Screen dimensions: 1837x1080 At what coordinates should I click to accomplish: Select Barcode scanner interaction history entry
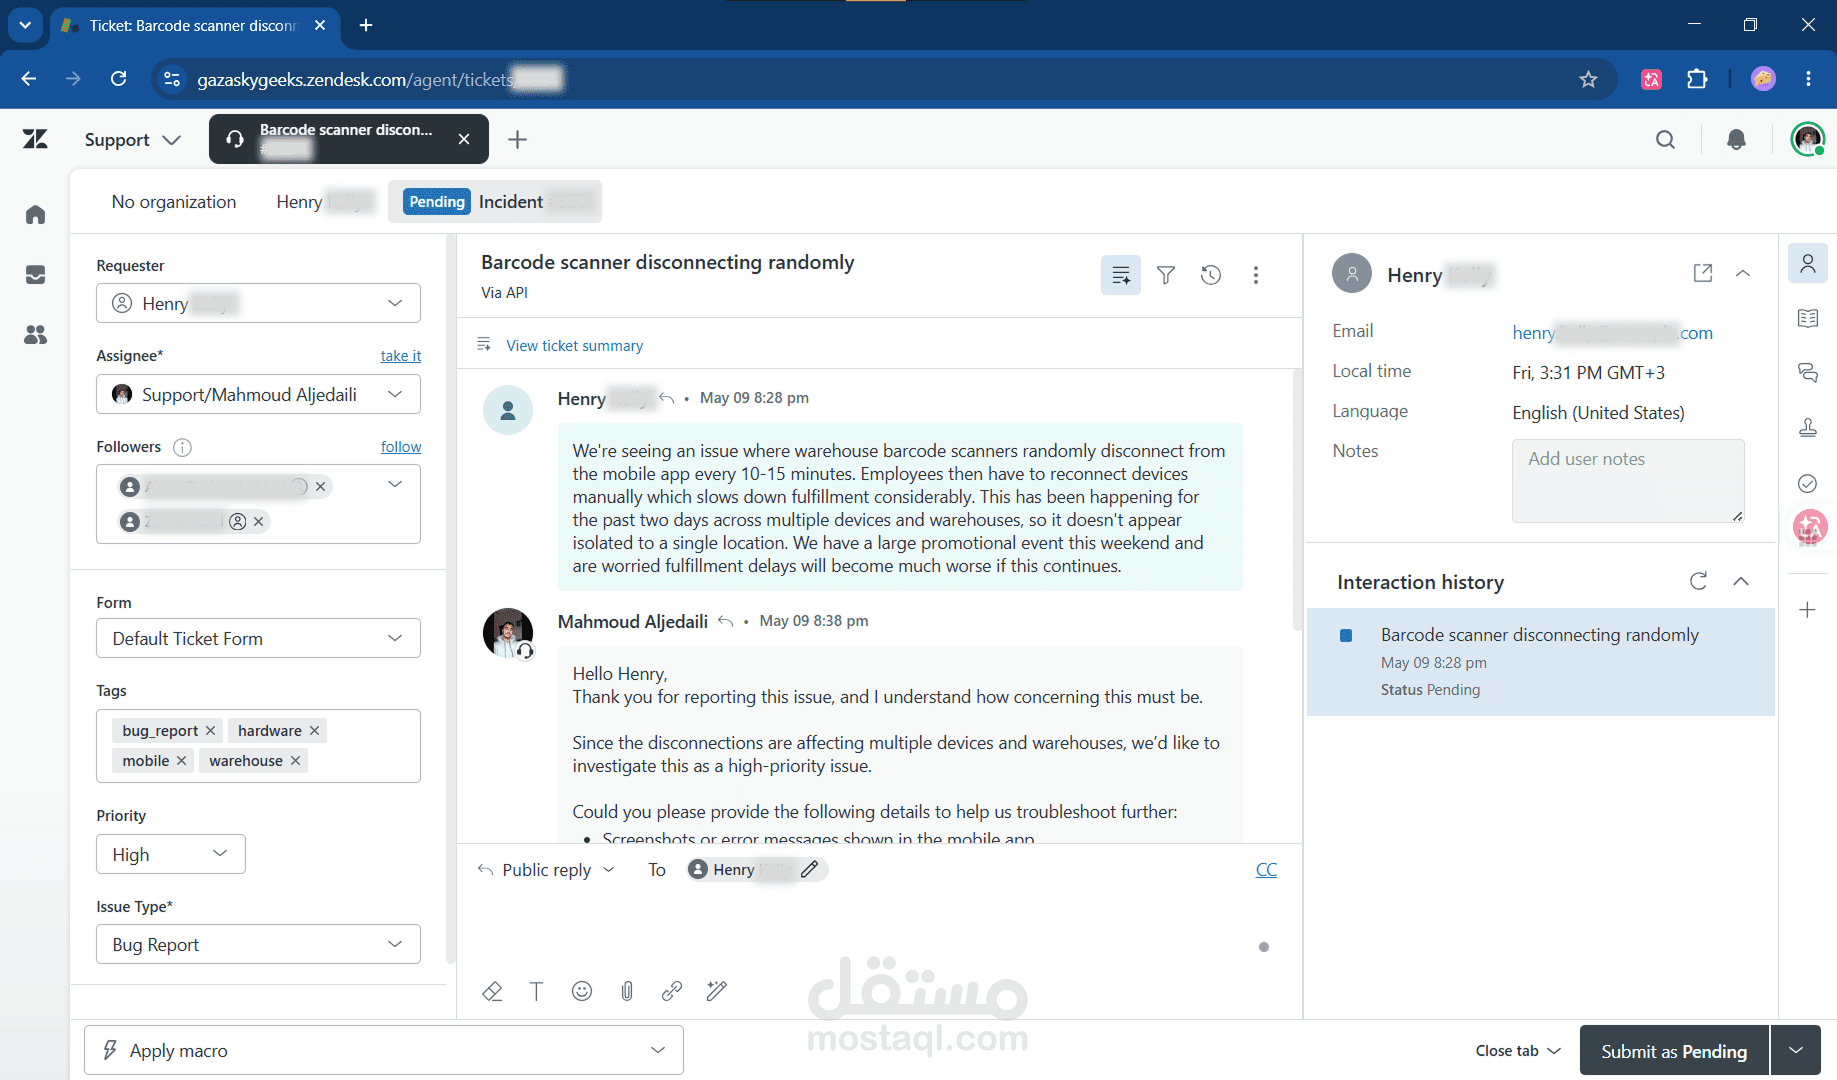point(1540,661)
